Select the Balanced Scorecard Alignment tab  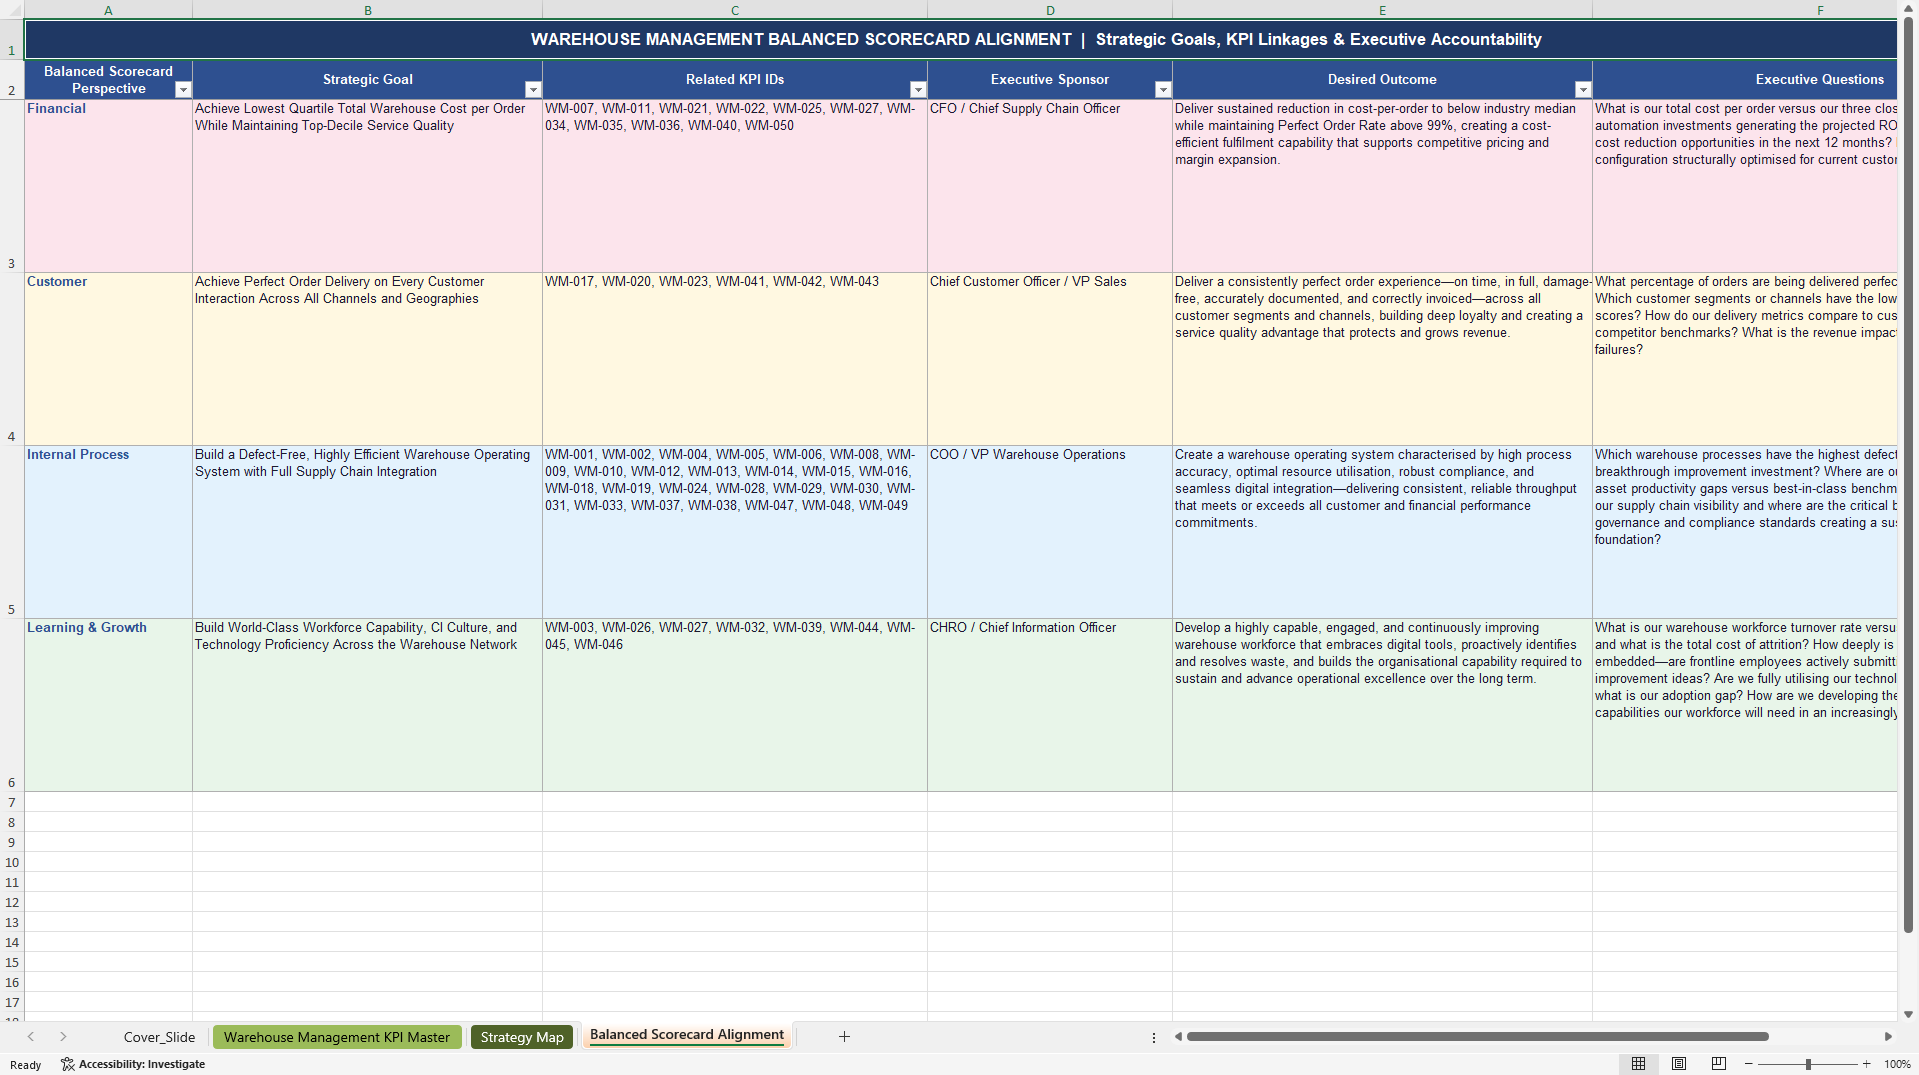[x=687, y=1035]
